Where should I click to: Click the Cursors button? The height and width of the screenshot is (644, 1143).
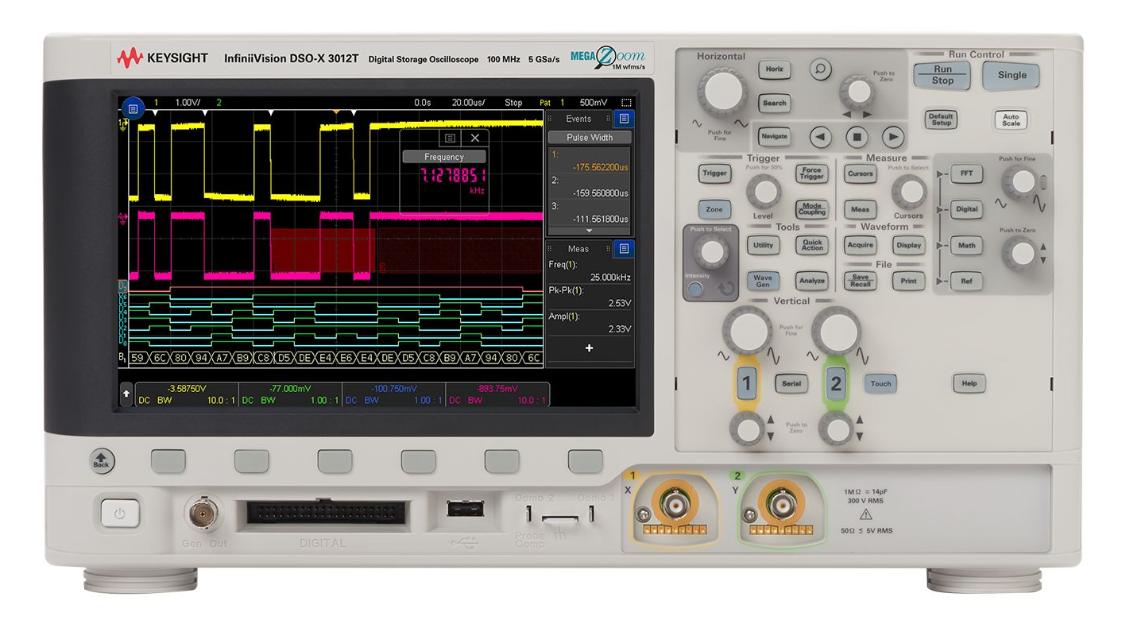pos(860,174)
